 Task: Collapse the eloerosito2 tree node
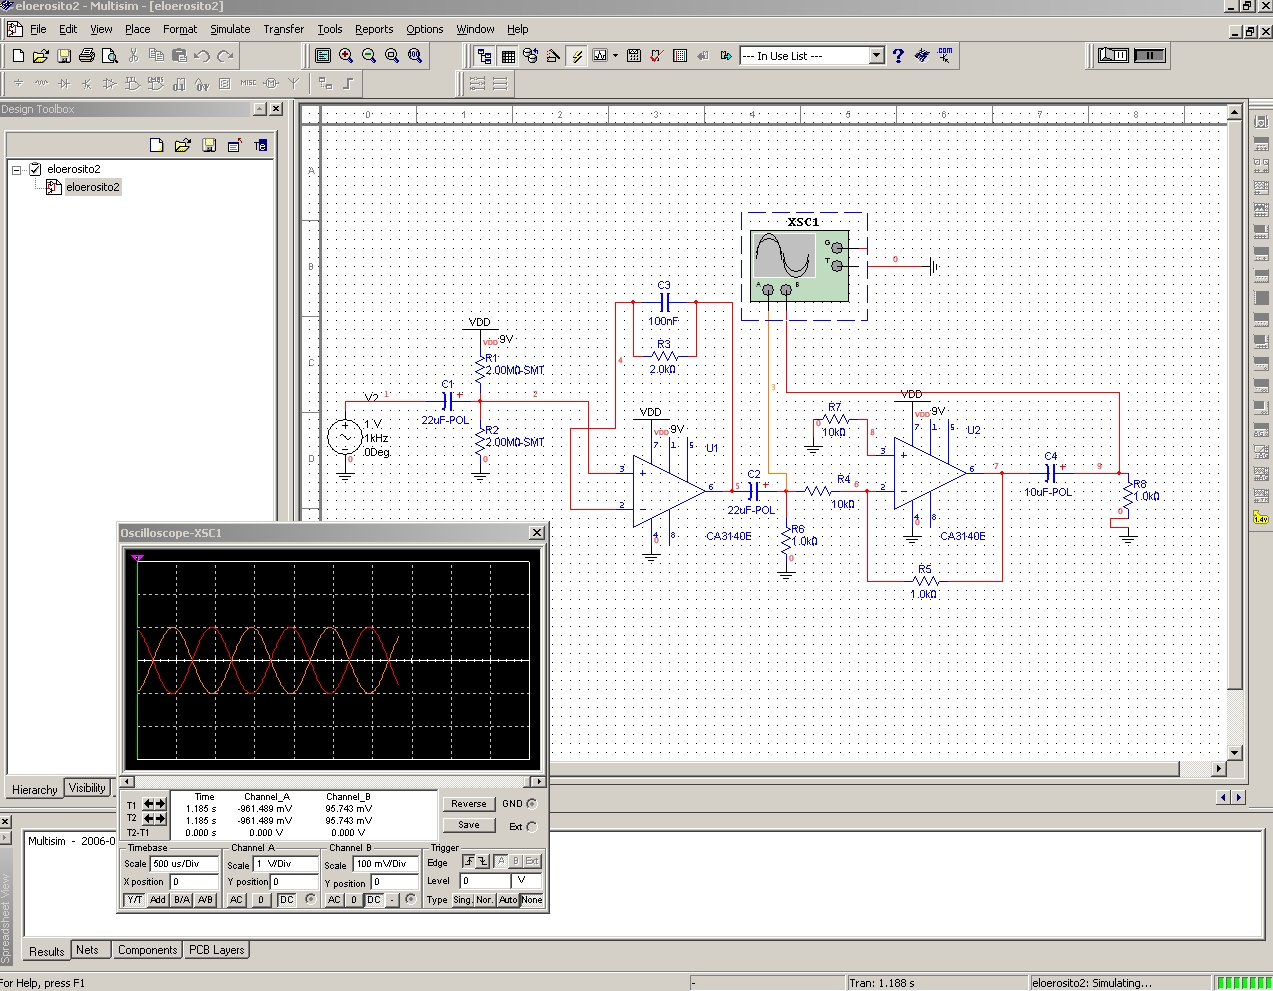17,169
